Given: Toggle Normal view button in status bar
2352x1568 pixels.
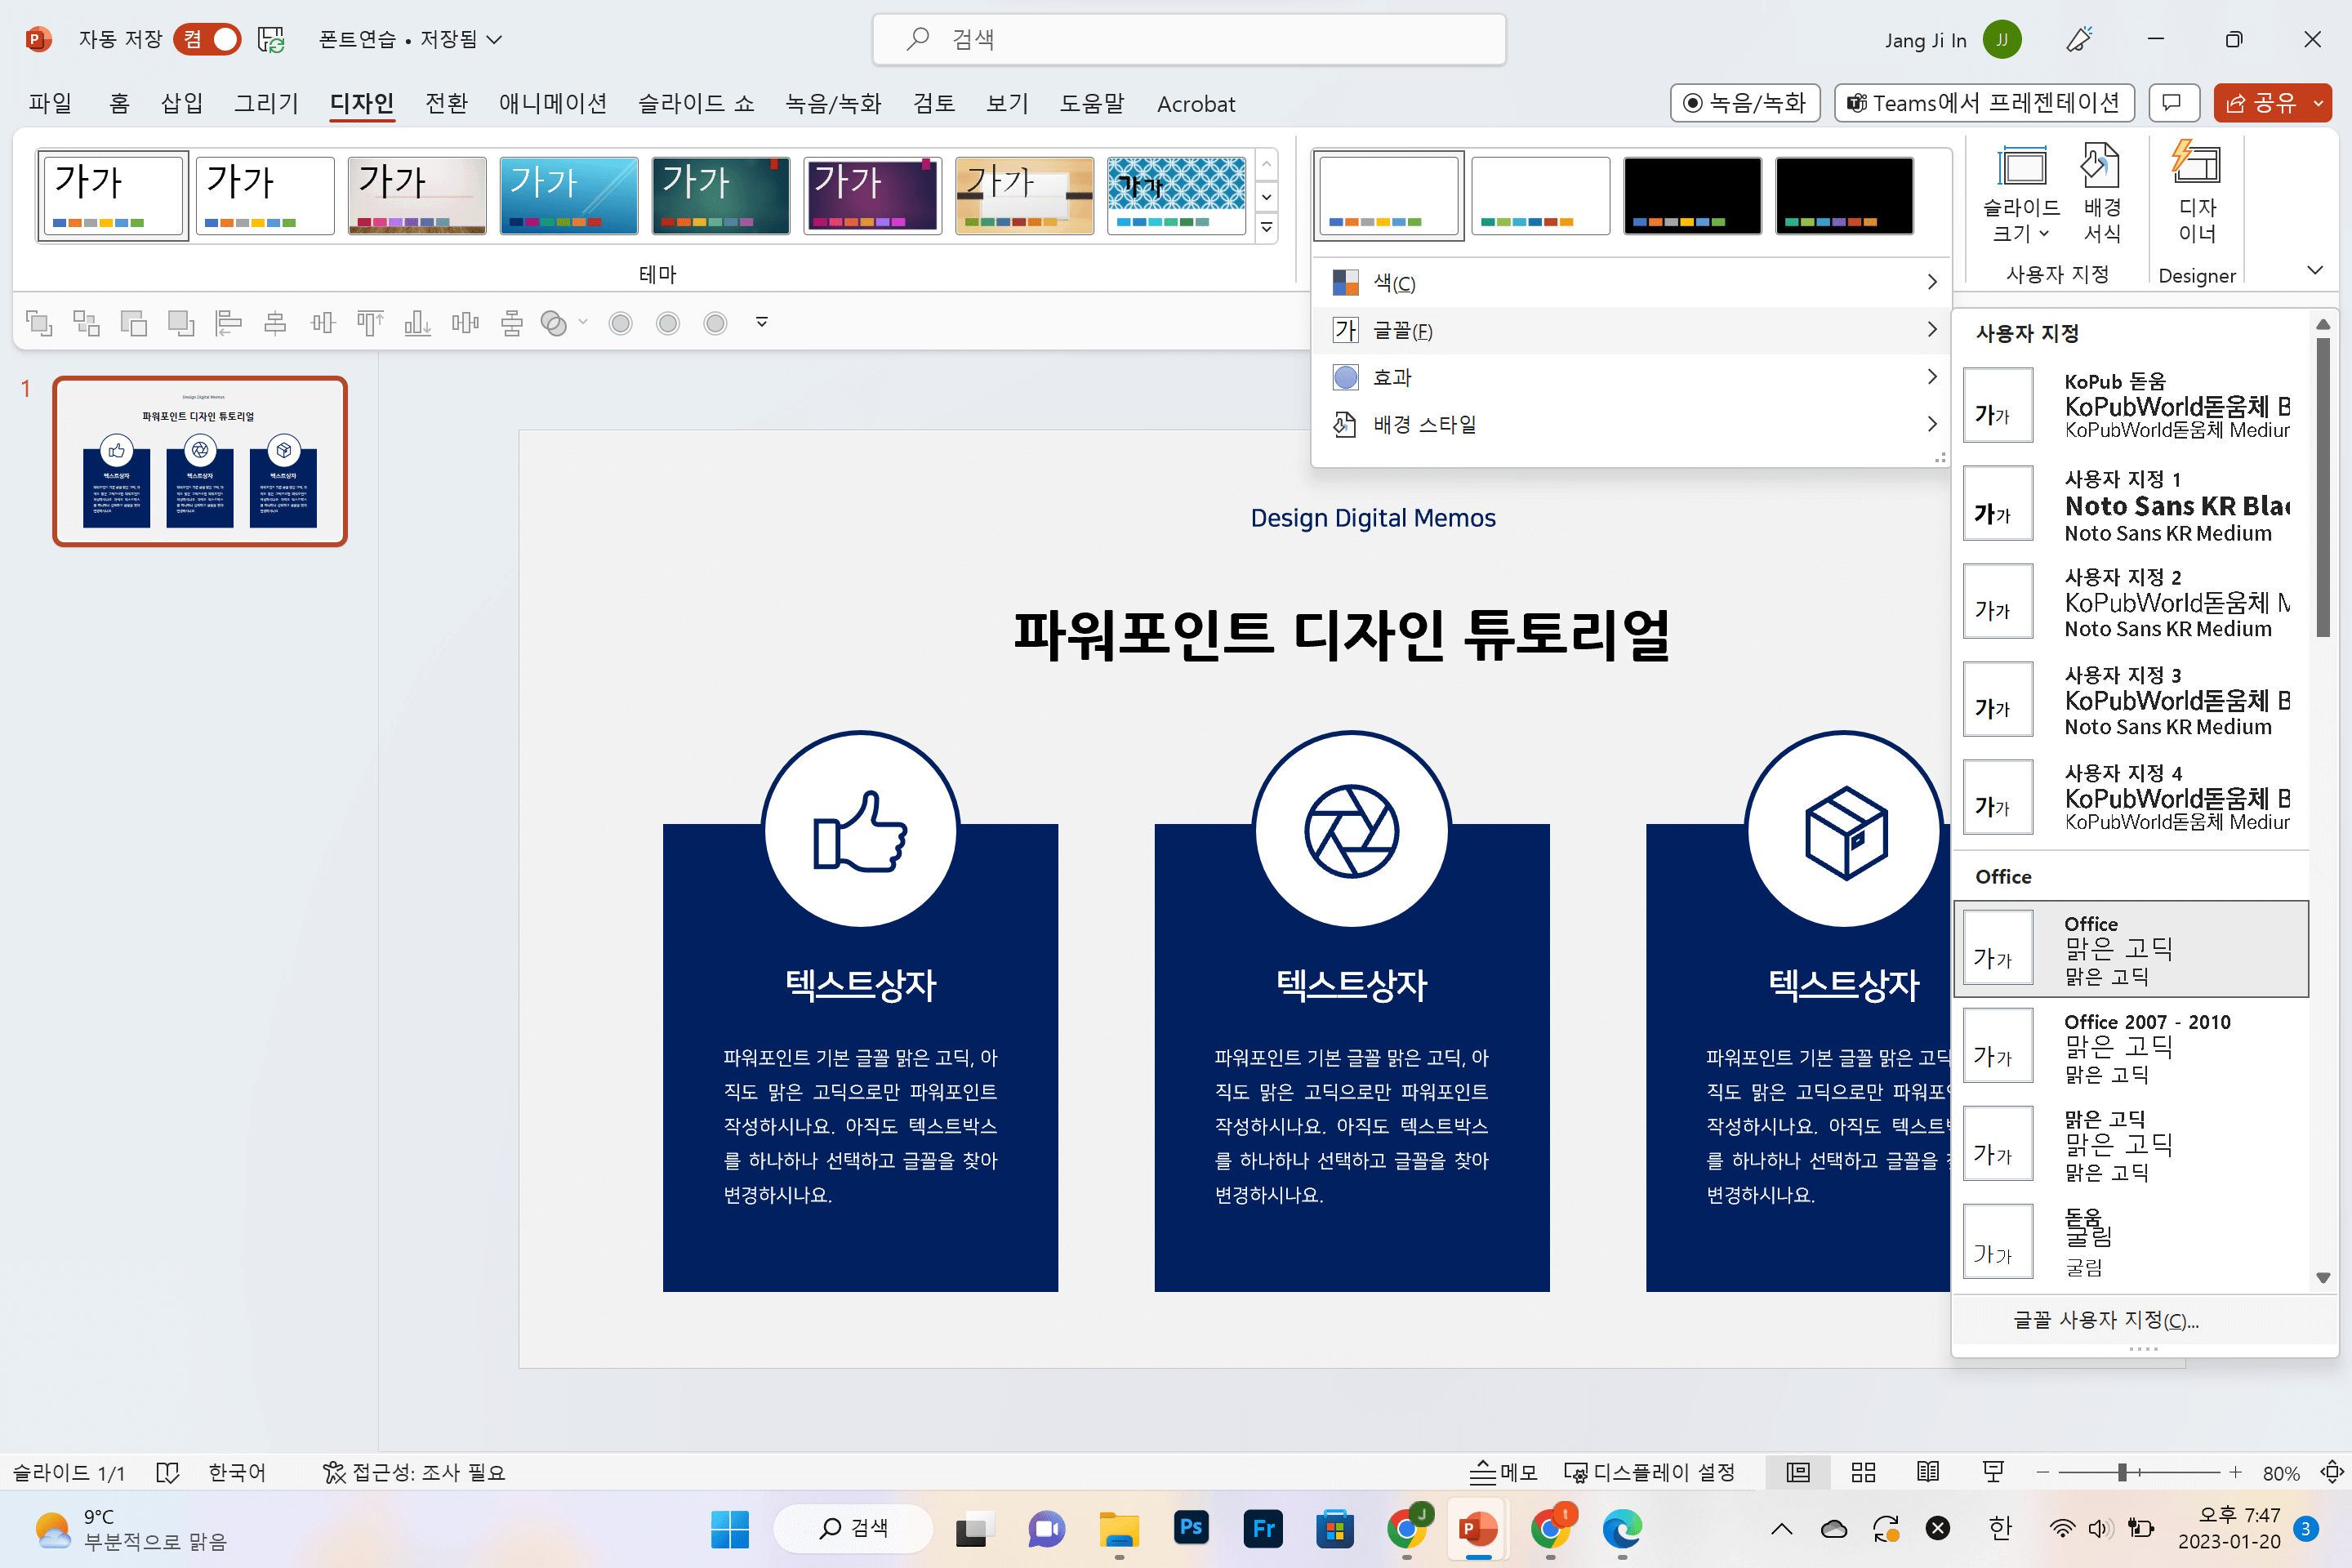Looking at the screenshot, I should 1797,1472.
